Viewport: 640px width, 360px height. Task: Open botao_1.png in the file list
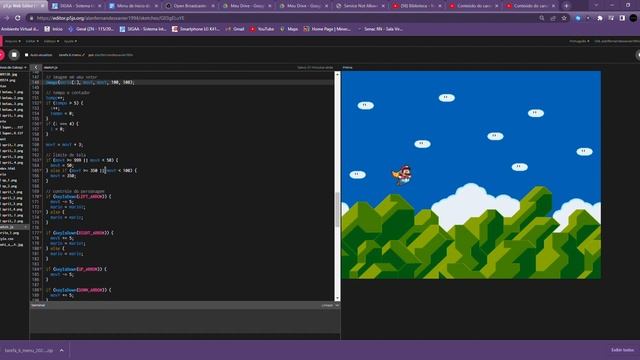[x=12, y=92]
